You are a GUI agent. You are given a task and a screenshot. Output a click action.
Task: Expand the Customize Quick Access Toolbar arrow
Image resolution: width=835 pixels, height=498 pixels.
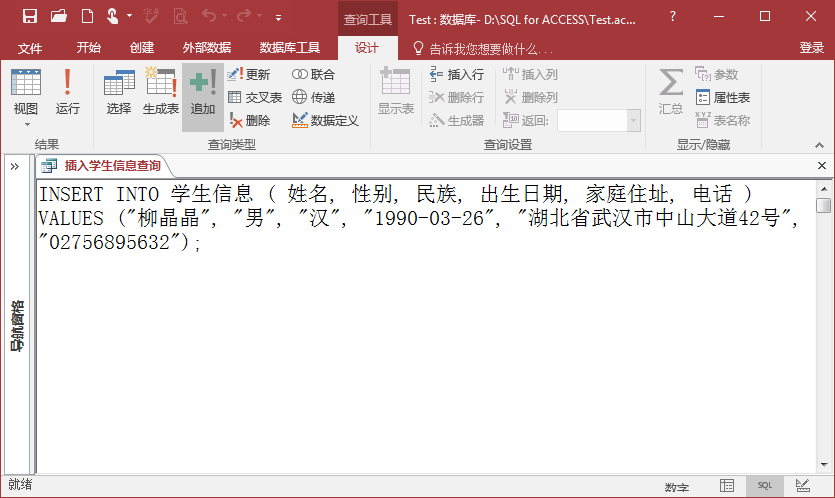(x=278, y=18)
